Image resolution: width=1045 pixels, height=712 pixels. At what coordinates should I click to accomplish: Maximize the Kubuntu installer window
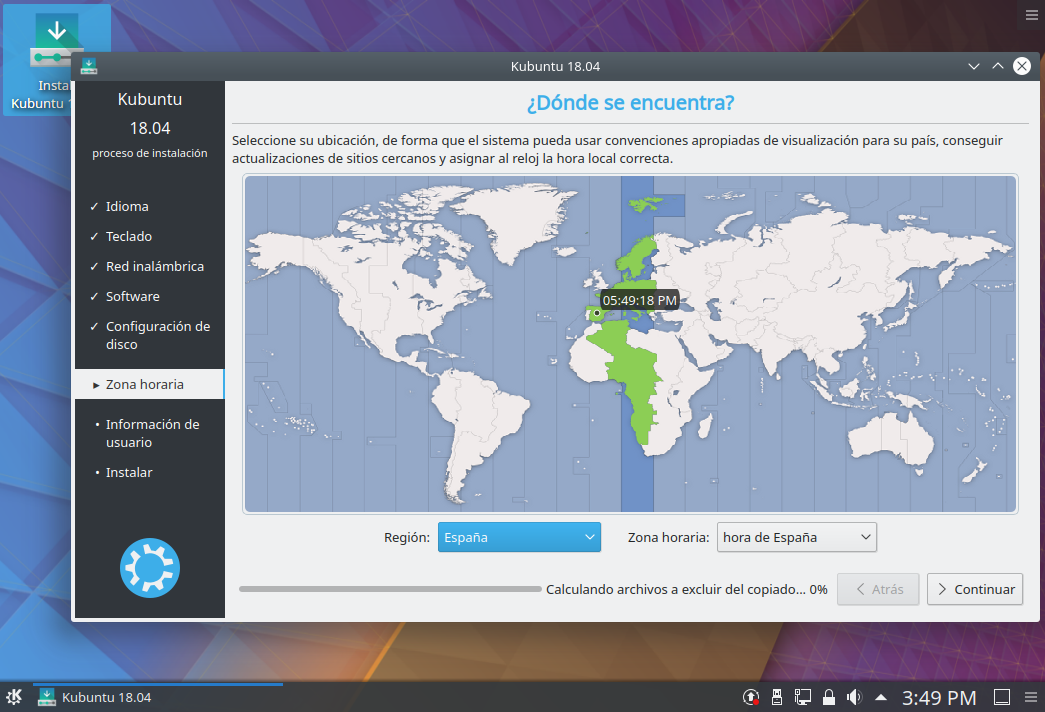coord(998,66)
